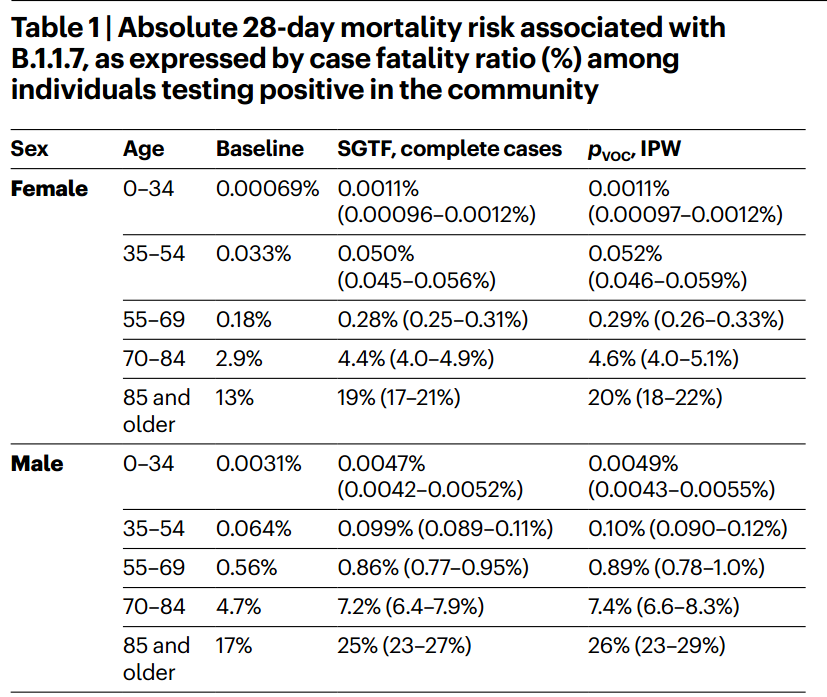Image resolution: width=827 pixels, height=697 pixels.
Task: Select the 0.28% (0.25–0.31%) cell
Action: coord(432,320)
